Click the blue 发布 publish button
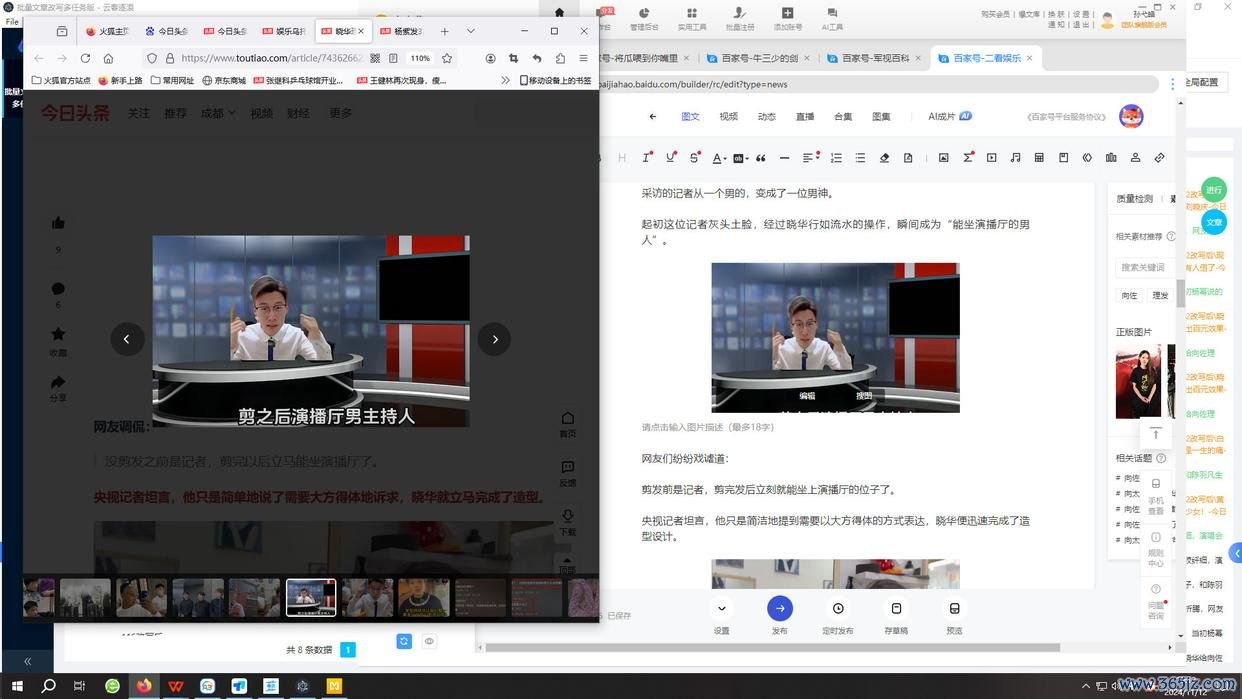1242x699 pixels. [780, 608]
